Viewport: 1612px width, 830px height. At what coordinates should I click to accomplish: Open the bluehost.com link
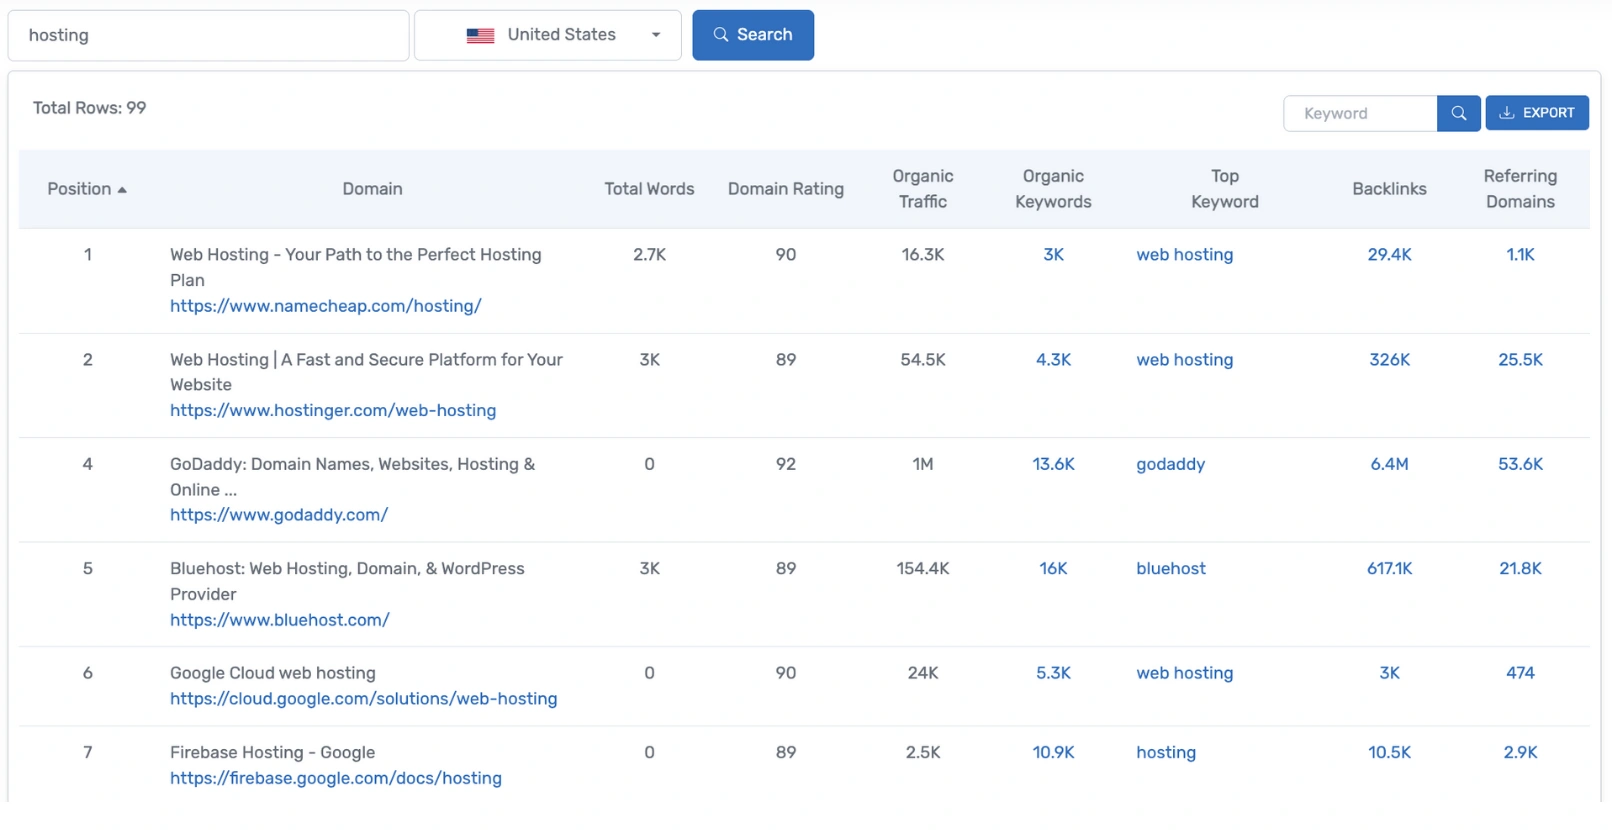pos(280,620)
